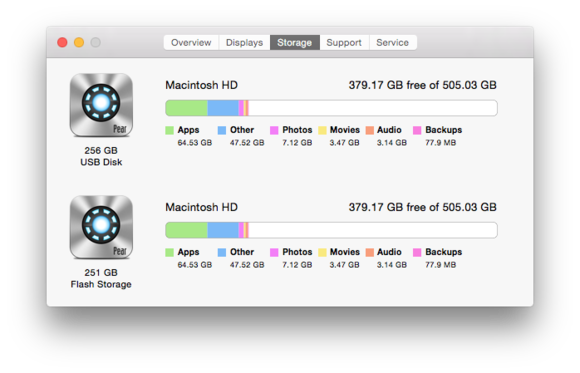
Task: Go to the Support tab
Action: 344,43
